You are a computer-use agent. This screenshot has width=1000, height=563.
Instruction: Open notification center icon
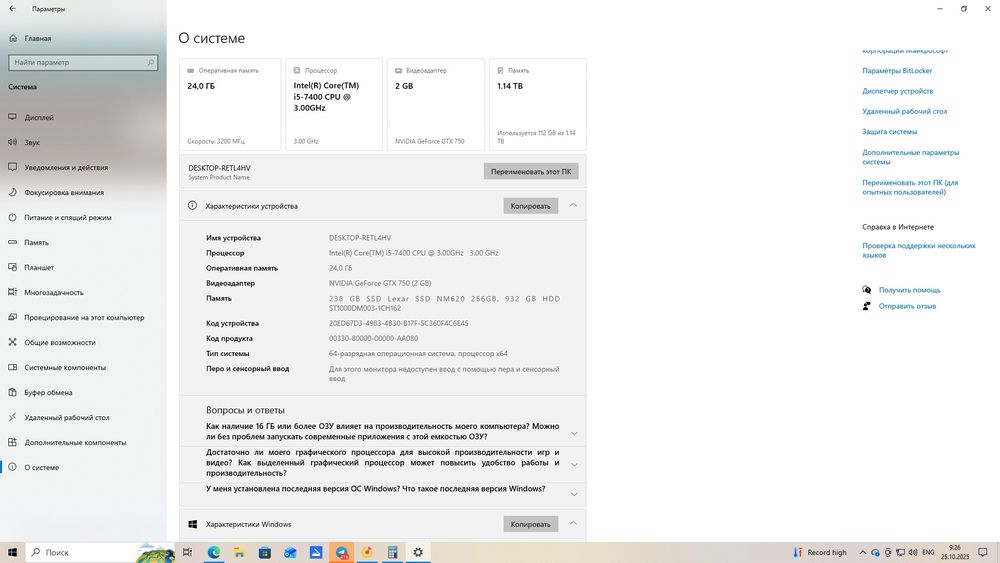tap(983, 552)
